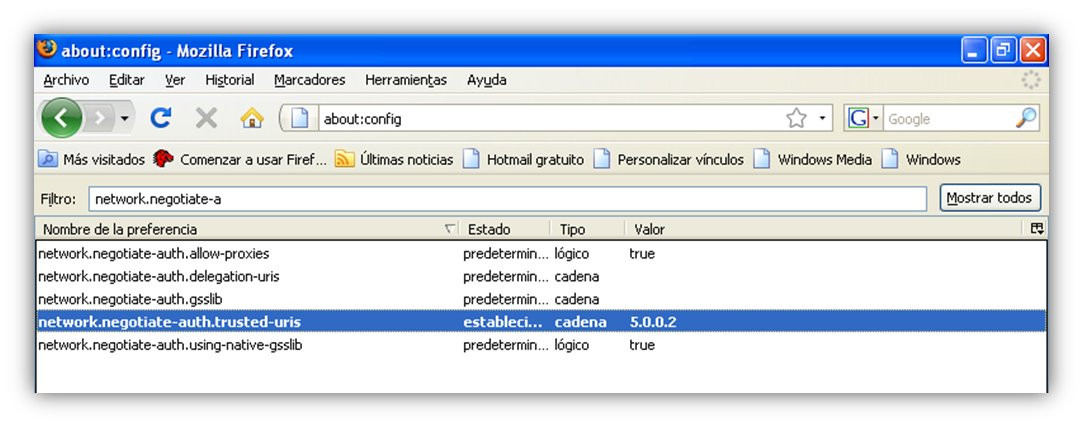Select network.negotiate-auth.gsslib row
Image resolution: width=1083 pixels, height=427 pixels.
(x=542, y=299)
